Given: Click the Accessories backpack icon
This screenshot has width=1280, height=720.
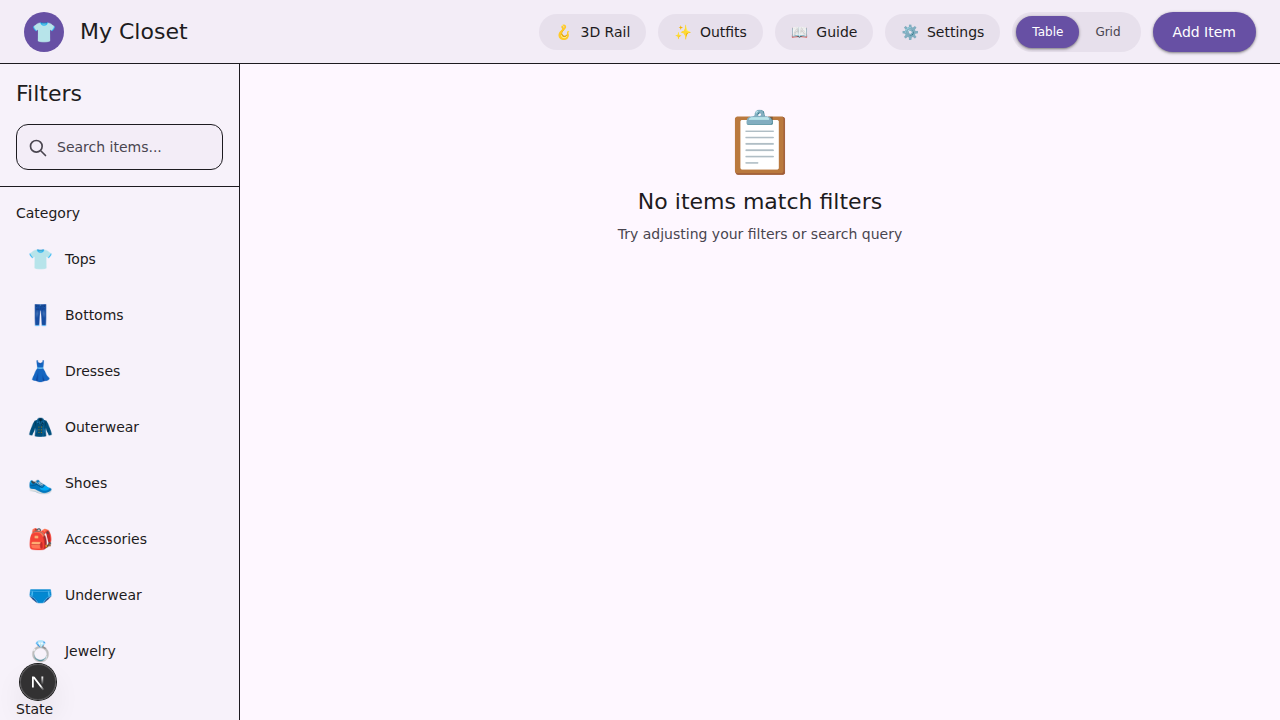Looking at the screenshot, I should (39, 538).
